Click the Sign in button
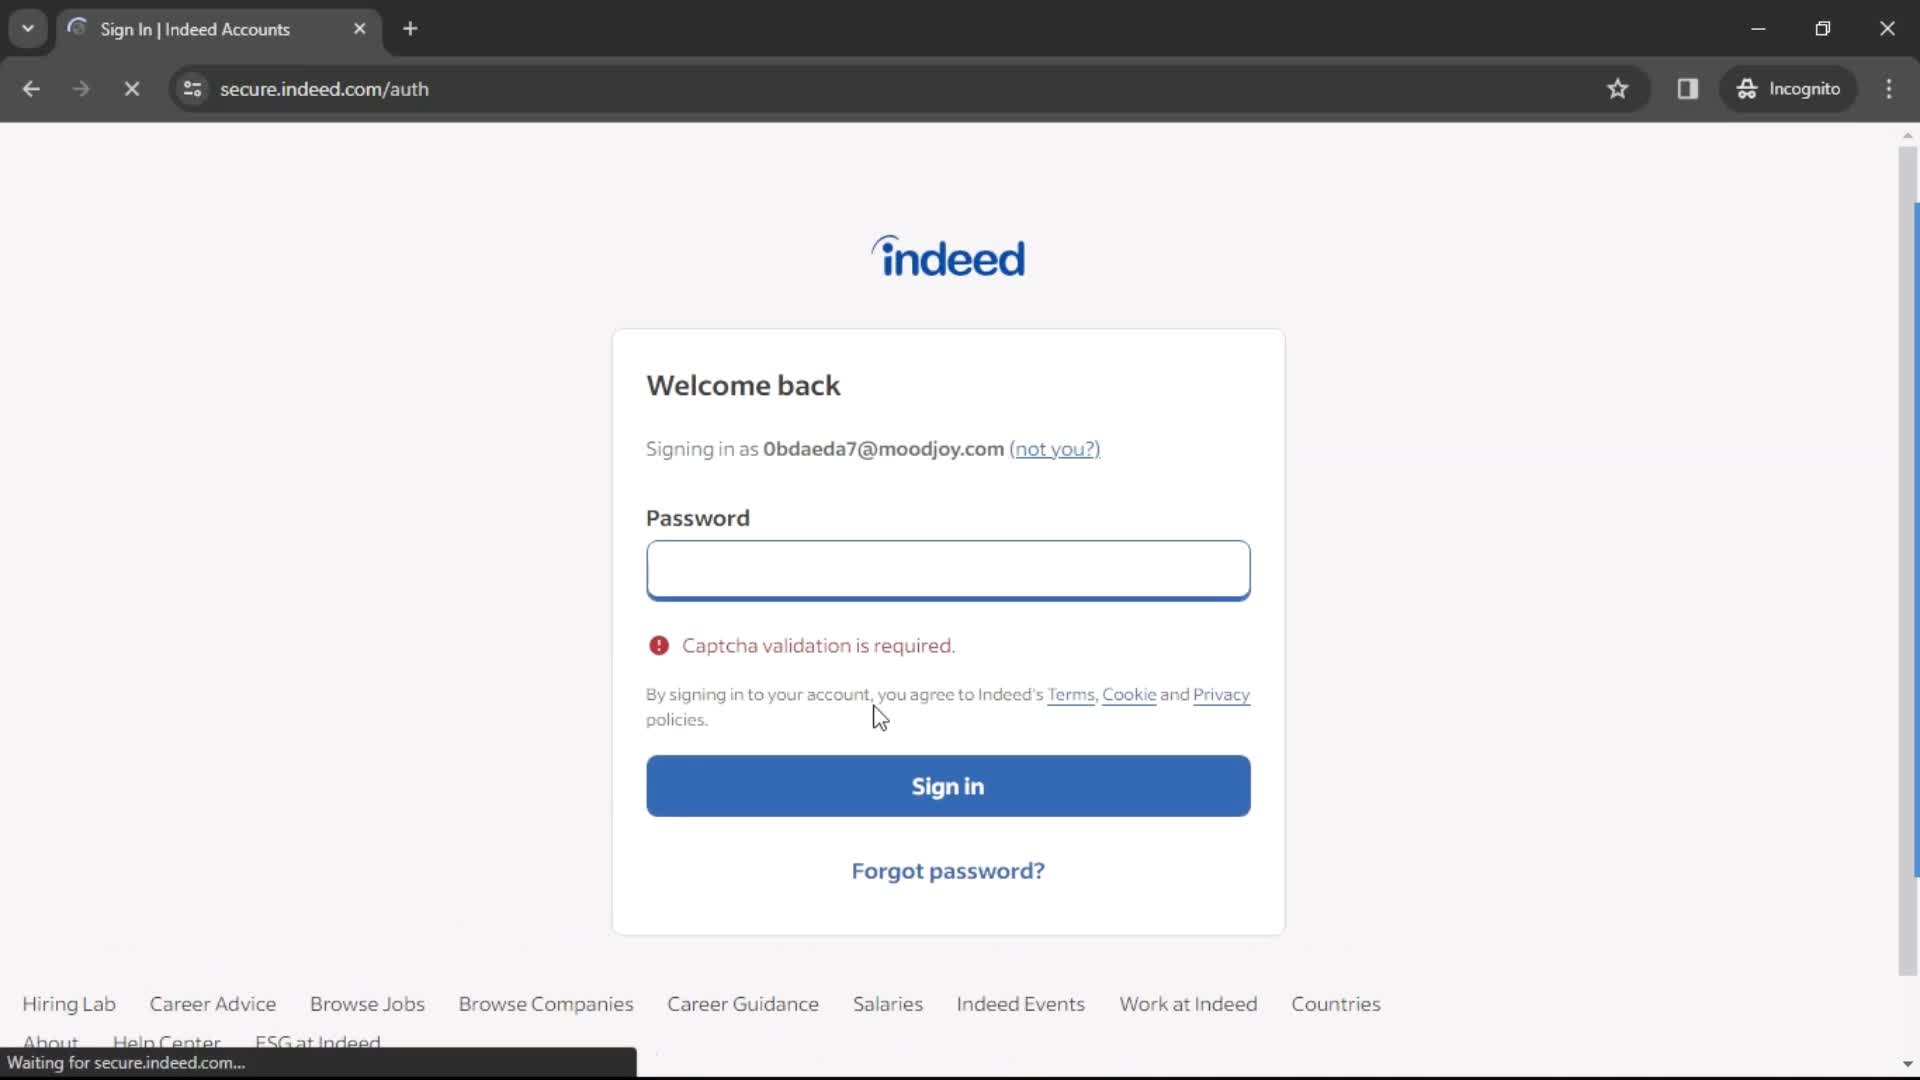 pos(948,785)
